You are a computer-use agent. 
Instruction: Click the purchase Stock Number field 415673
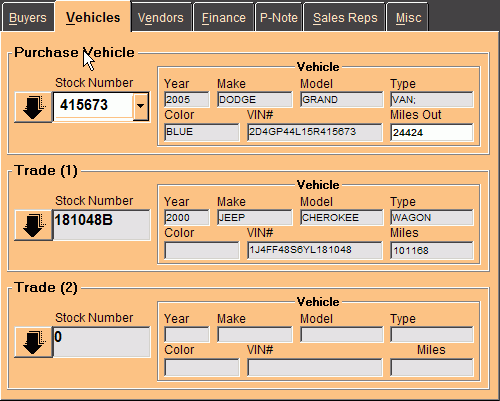[x=93, y=107]
